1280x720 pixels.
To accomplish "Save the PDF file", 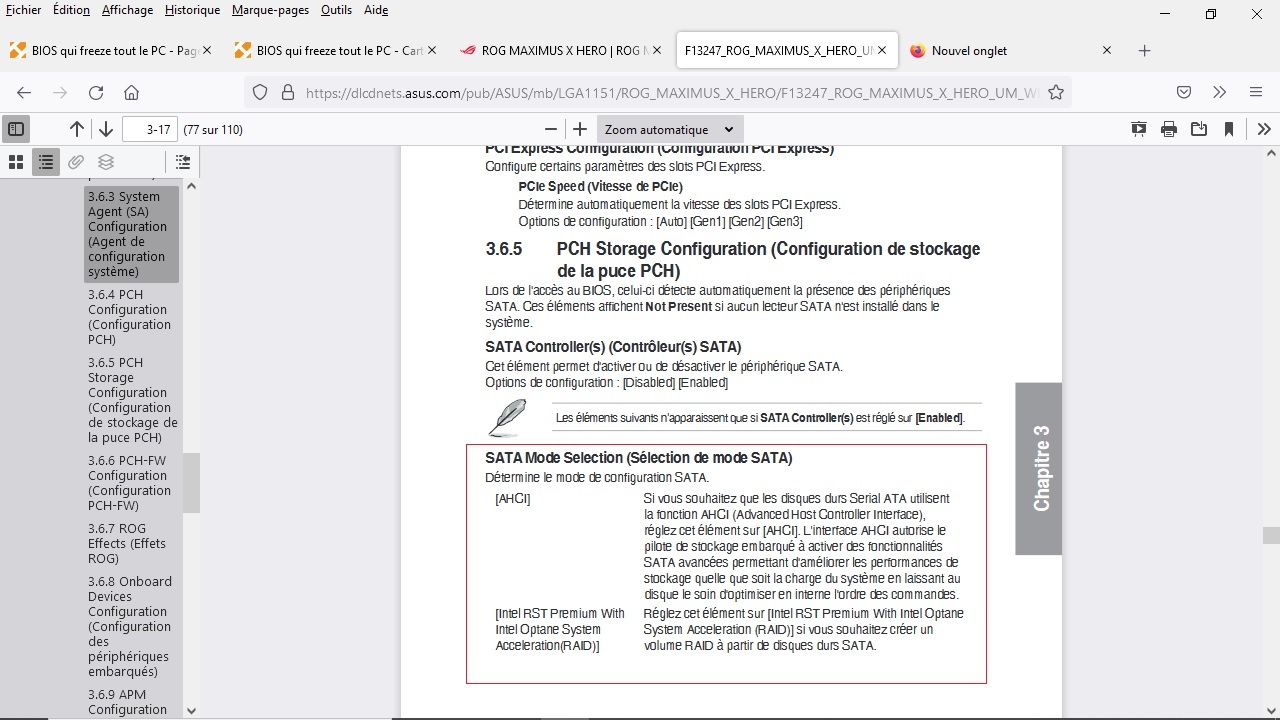I will click(1199, 129).
